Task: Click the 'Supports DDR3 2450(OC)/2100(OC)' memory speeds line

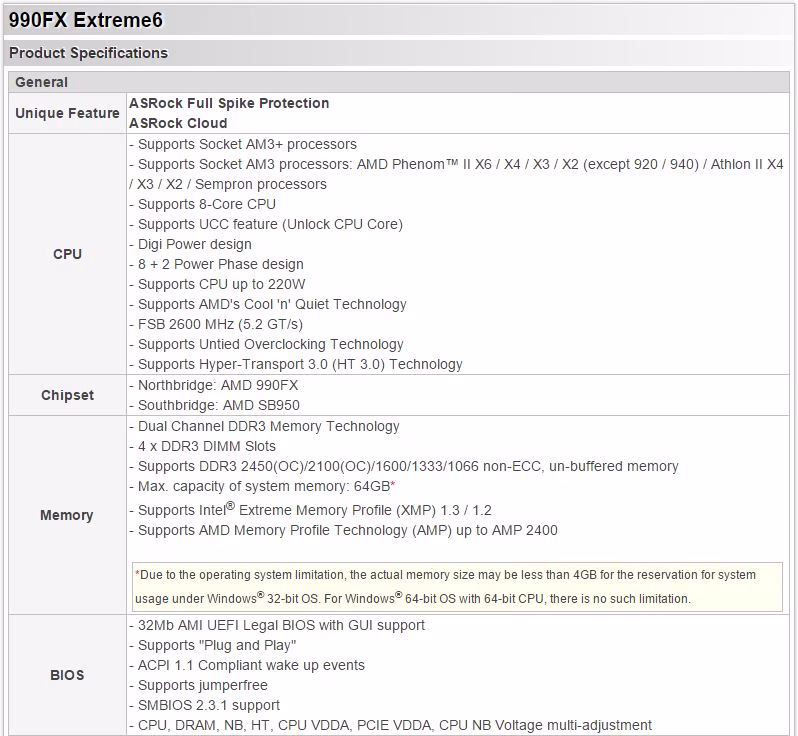Action: (404, 467)
